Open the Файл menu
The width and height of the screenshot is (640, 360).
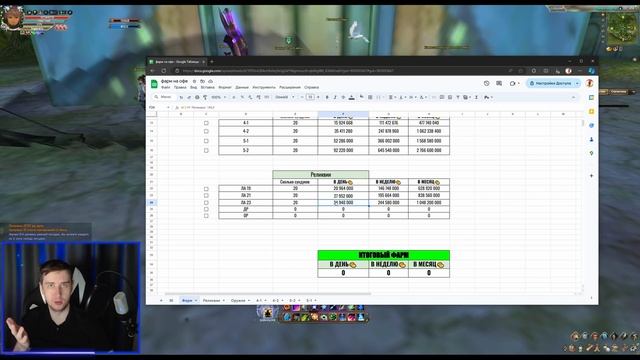tap(166, 87)
